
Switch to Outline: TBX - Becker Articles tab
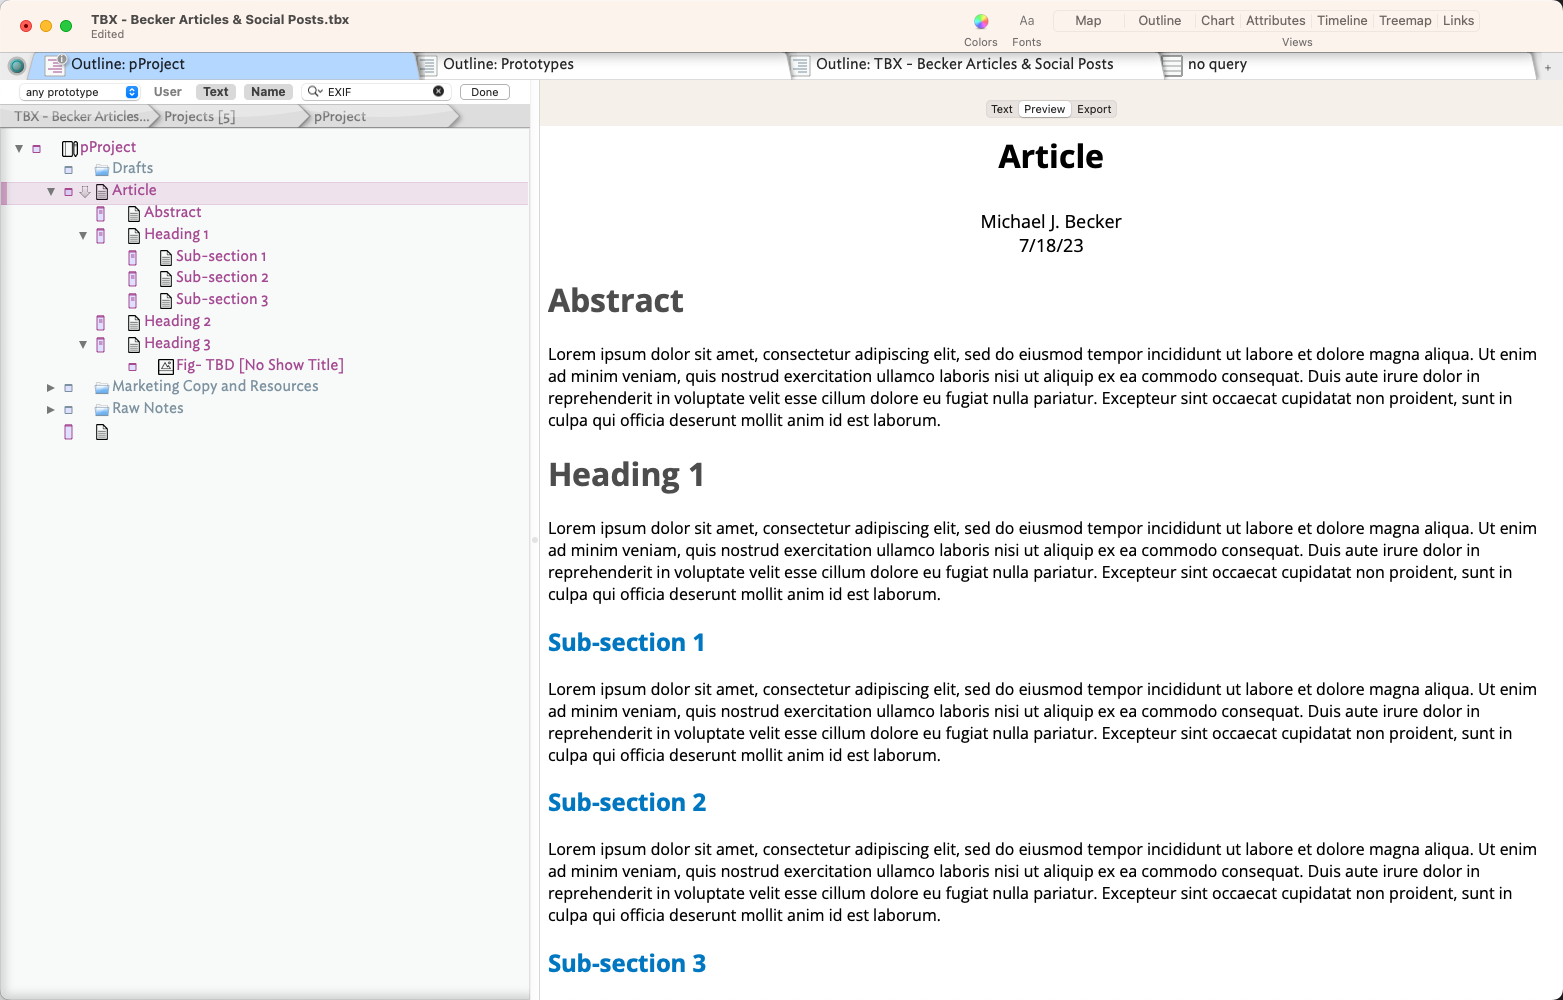tap(972, 65)
